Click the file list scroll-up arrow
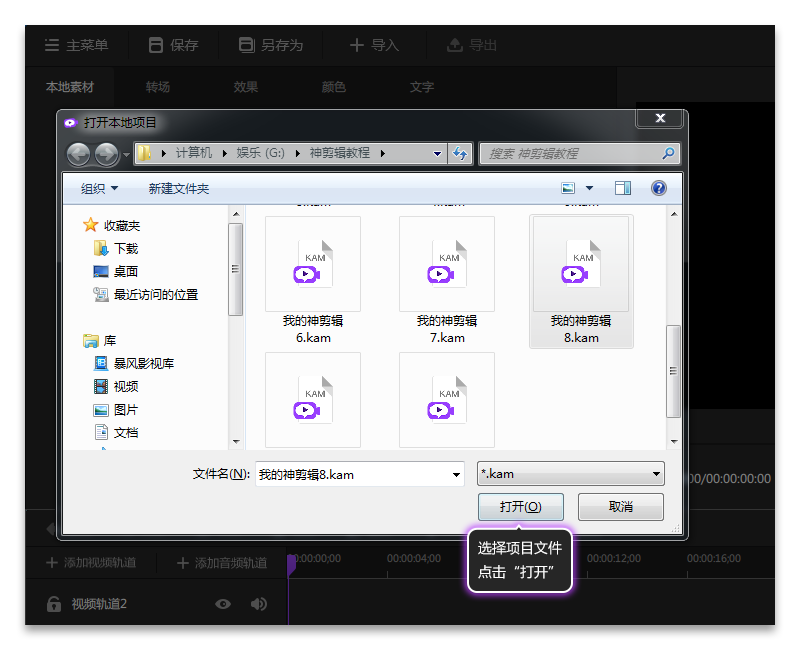This screenshot has width=800, height=650. tap(674, 214)
